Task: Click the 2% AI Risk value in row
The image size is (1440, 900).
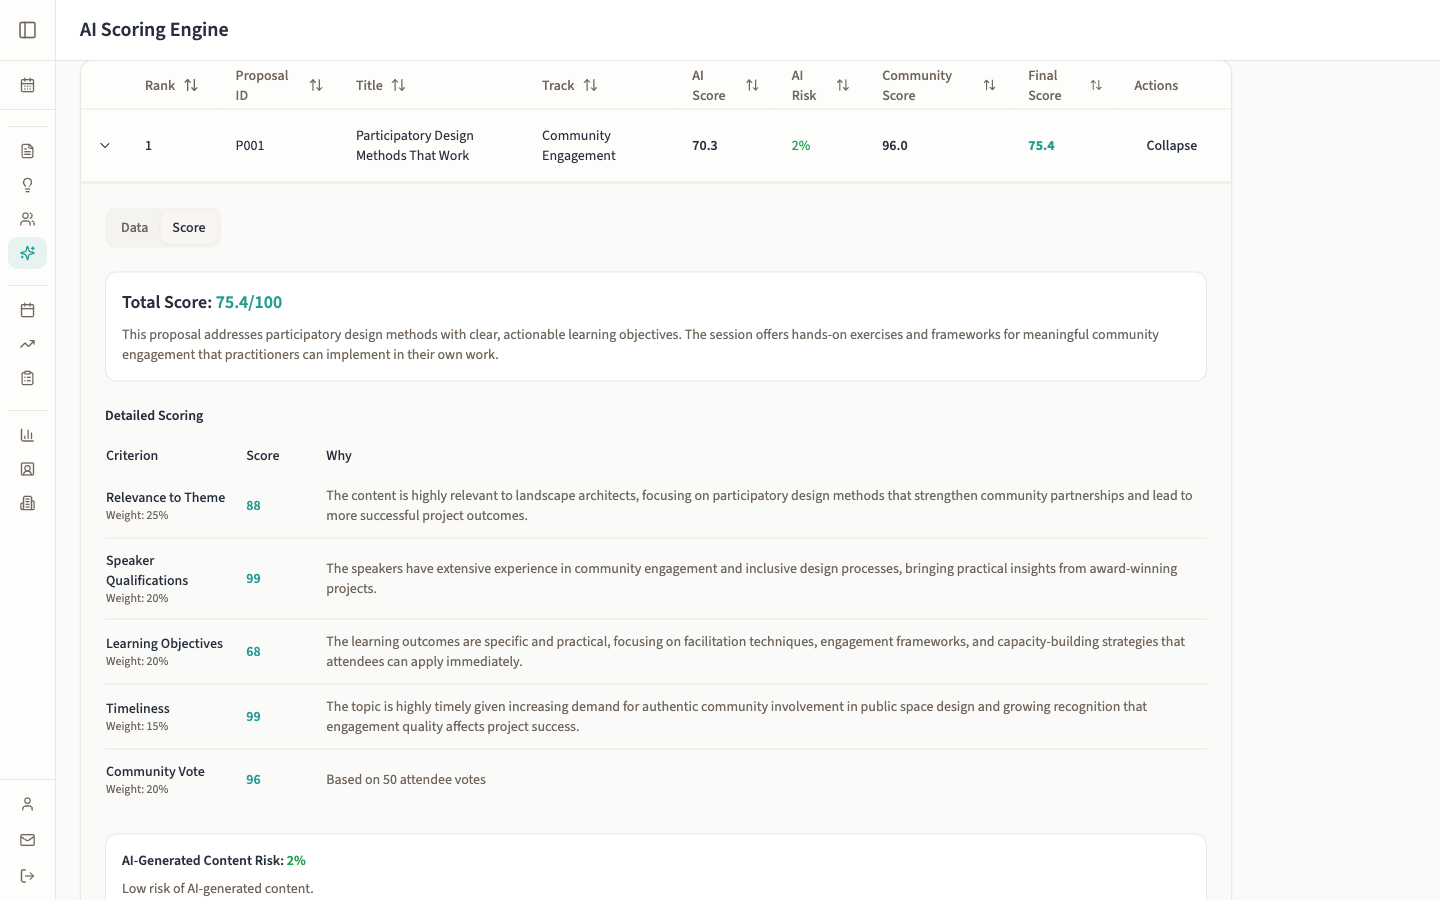Action: point(801,146)
